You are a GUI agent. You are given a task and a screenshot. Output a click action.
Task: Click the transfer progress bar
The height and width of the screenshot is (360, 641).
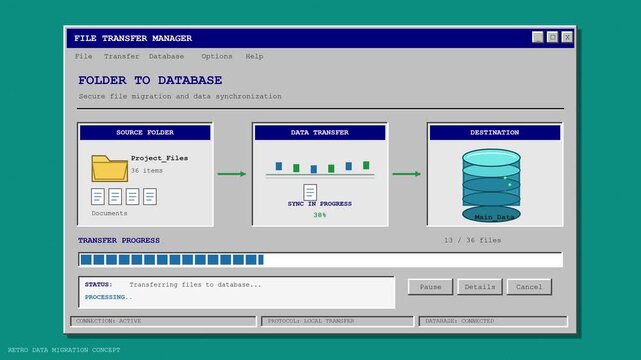click(x=320, y=260)
